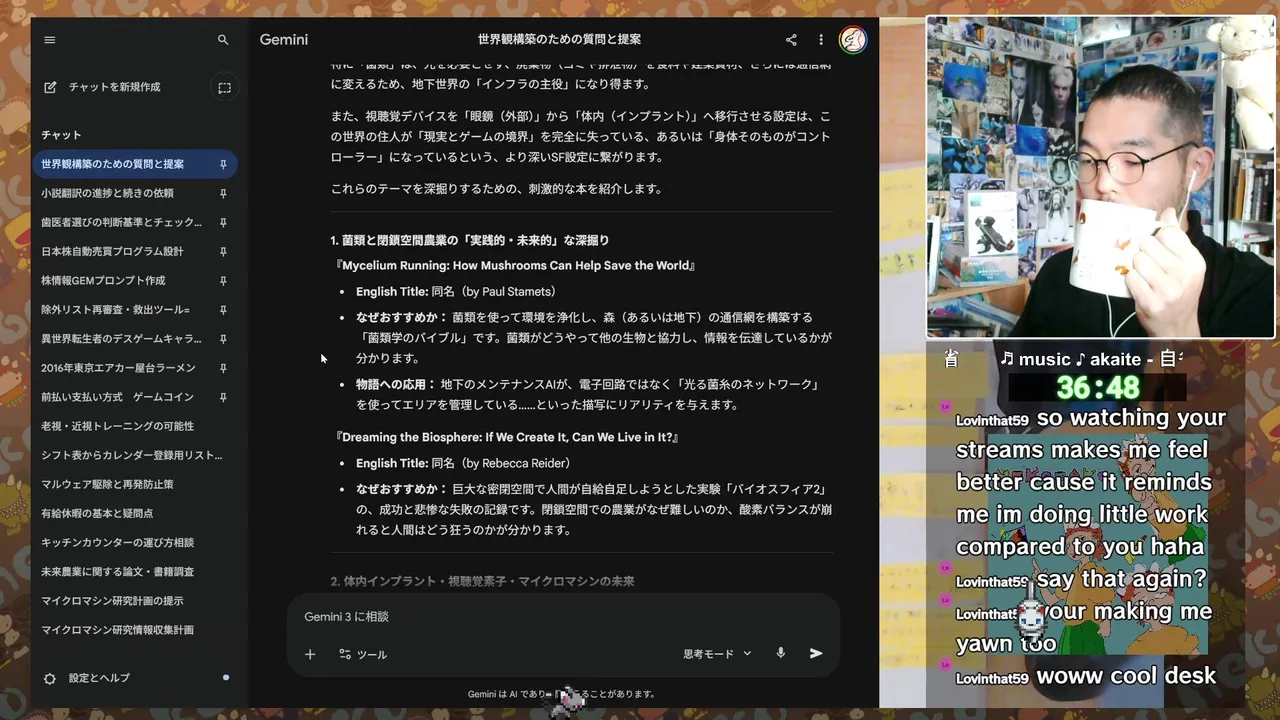Open chat マイクロマシン研究計画の提示
This screenshot has width=1280, height=720.
pyautogui.click(x=134, y=601)
